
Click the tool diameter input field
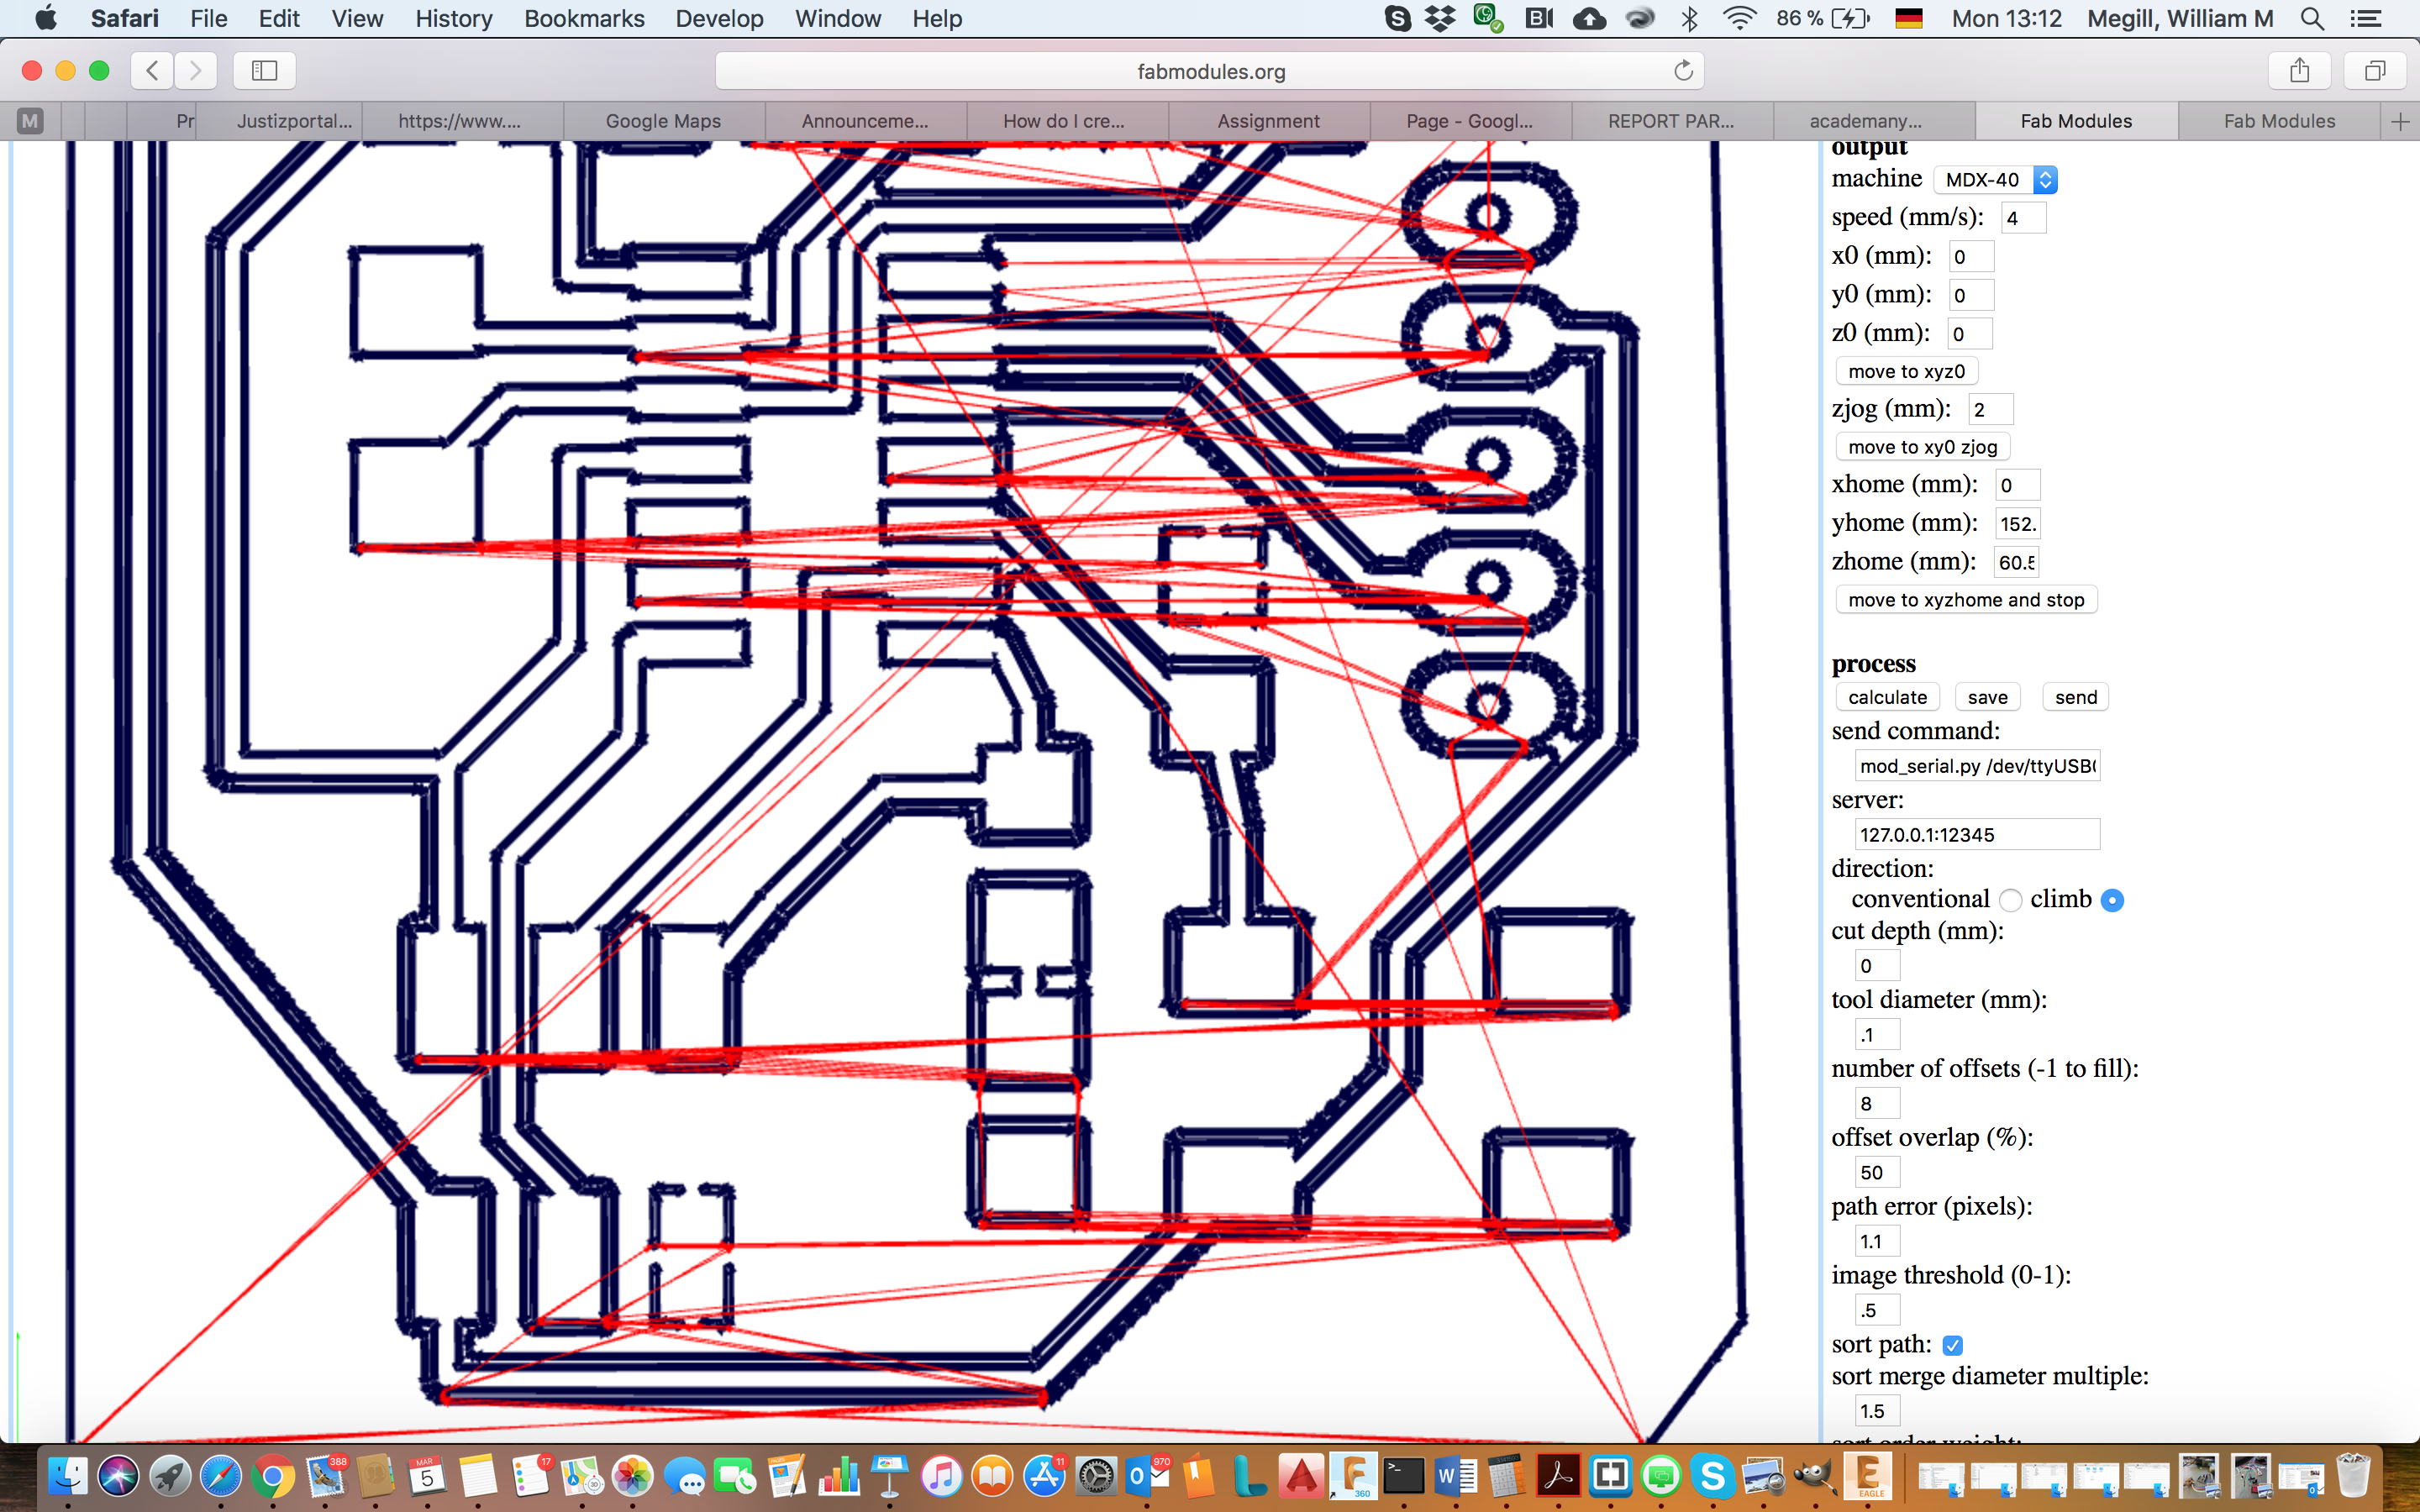point(1876,1035)
